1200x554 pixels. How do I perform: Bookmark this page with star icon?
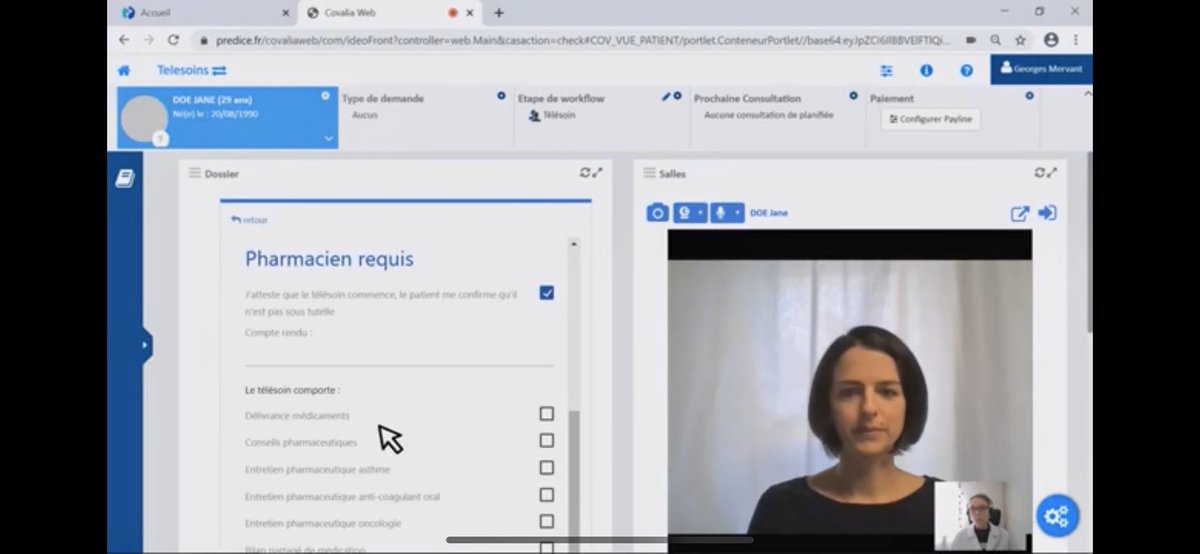1020,40
